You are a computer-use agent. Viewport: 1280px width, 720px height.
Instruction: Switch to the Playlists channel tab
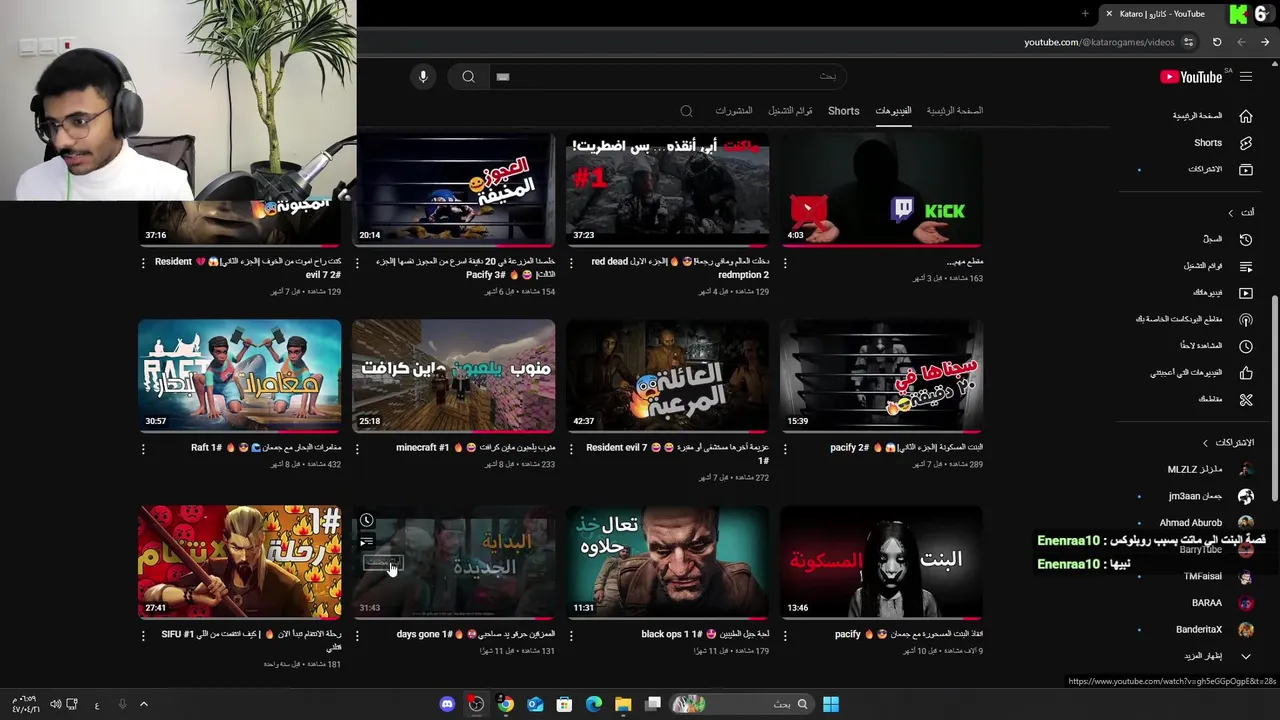790,111
